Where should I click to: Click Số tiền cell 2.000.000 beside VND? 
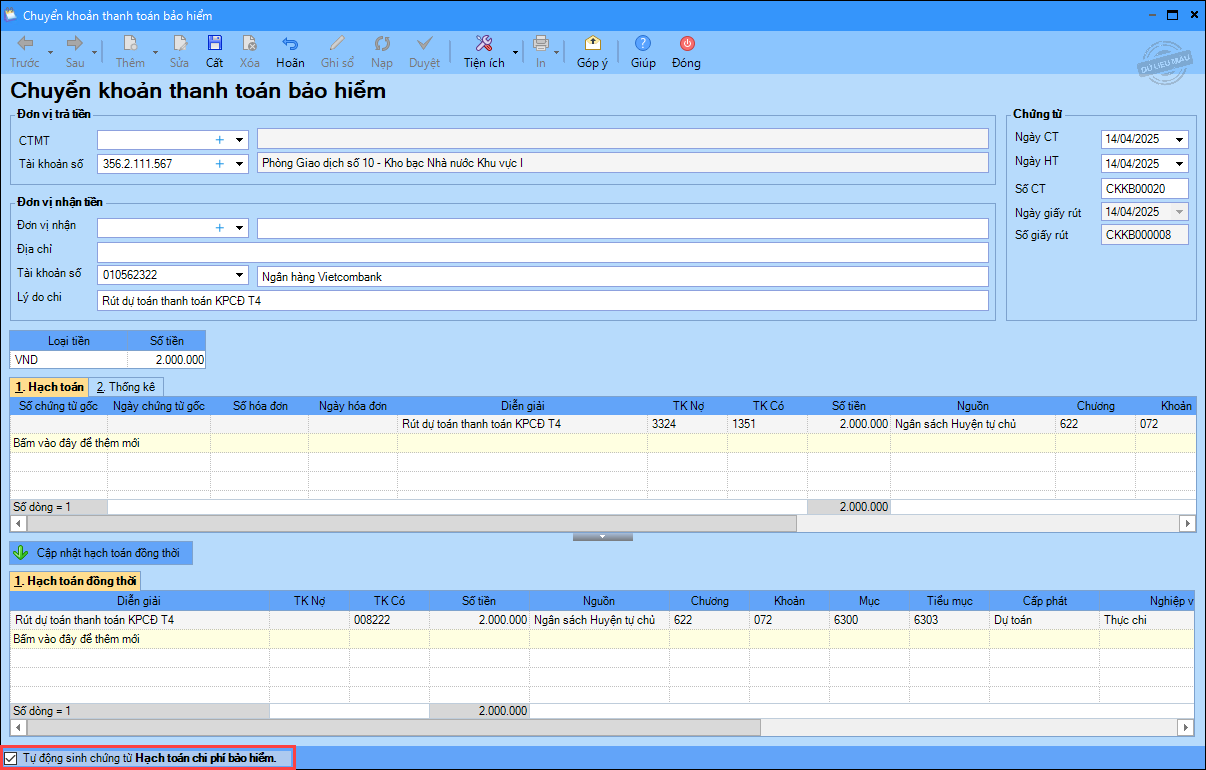(166, 360)
